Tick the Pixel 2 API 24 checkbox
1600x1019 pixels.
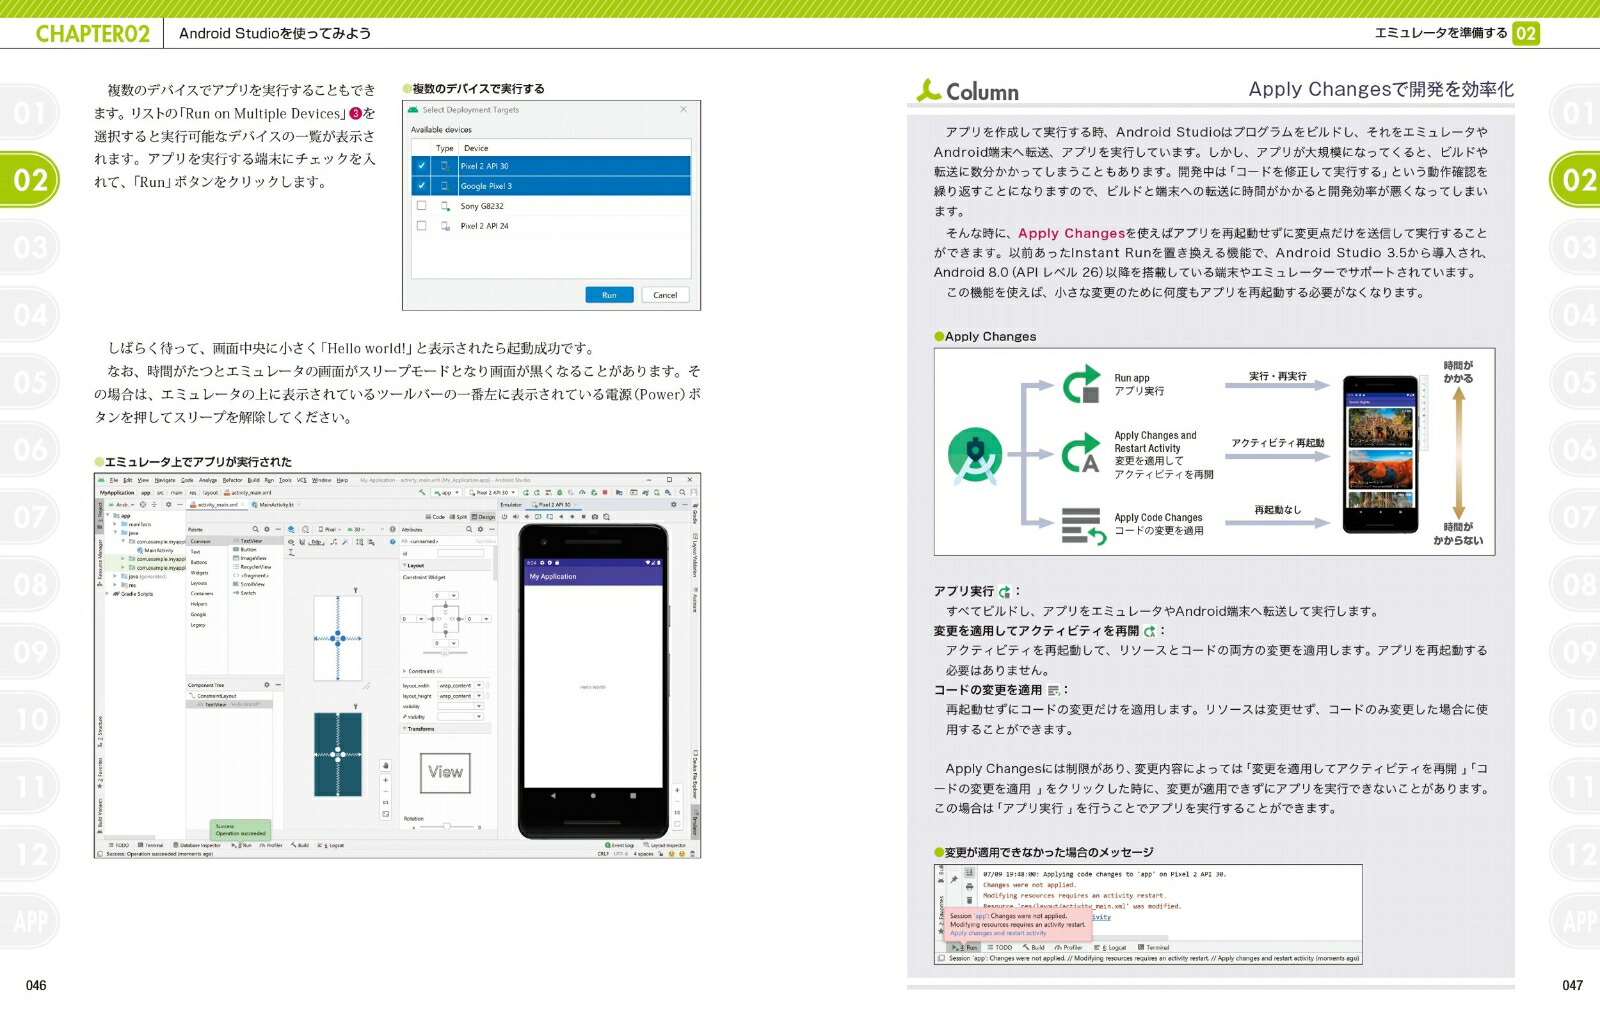pos(421,226)
